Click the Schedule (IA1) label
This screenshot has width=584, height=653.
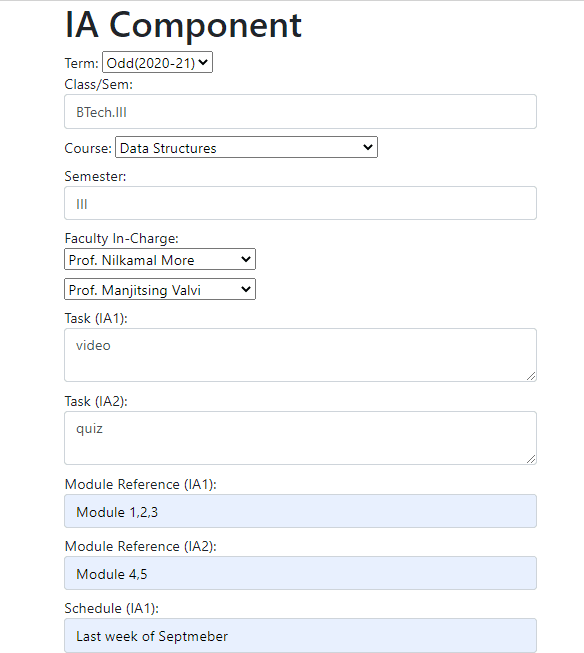click(112, 608)
